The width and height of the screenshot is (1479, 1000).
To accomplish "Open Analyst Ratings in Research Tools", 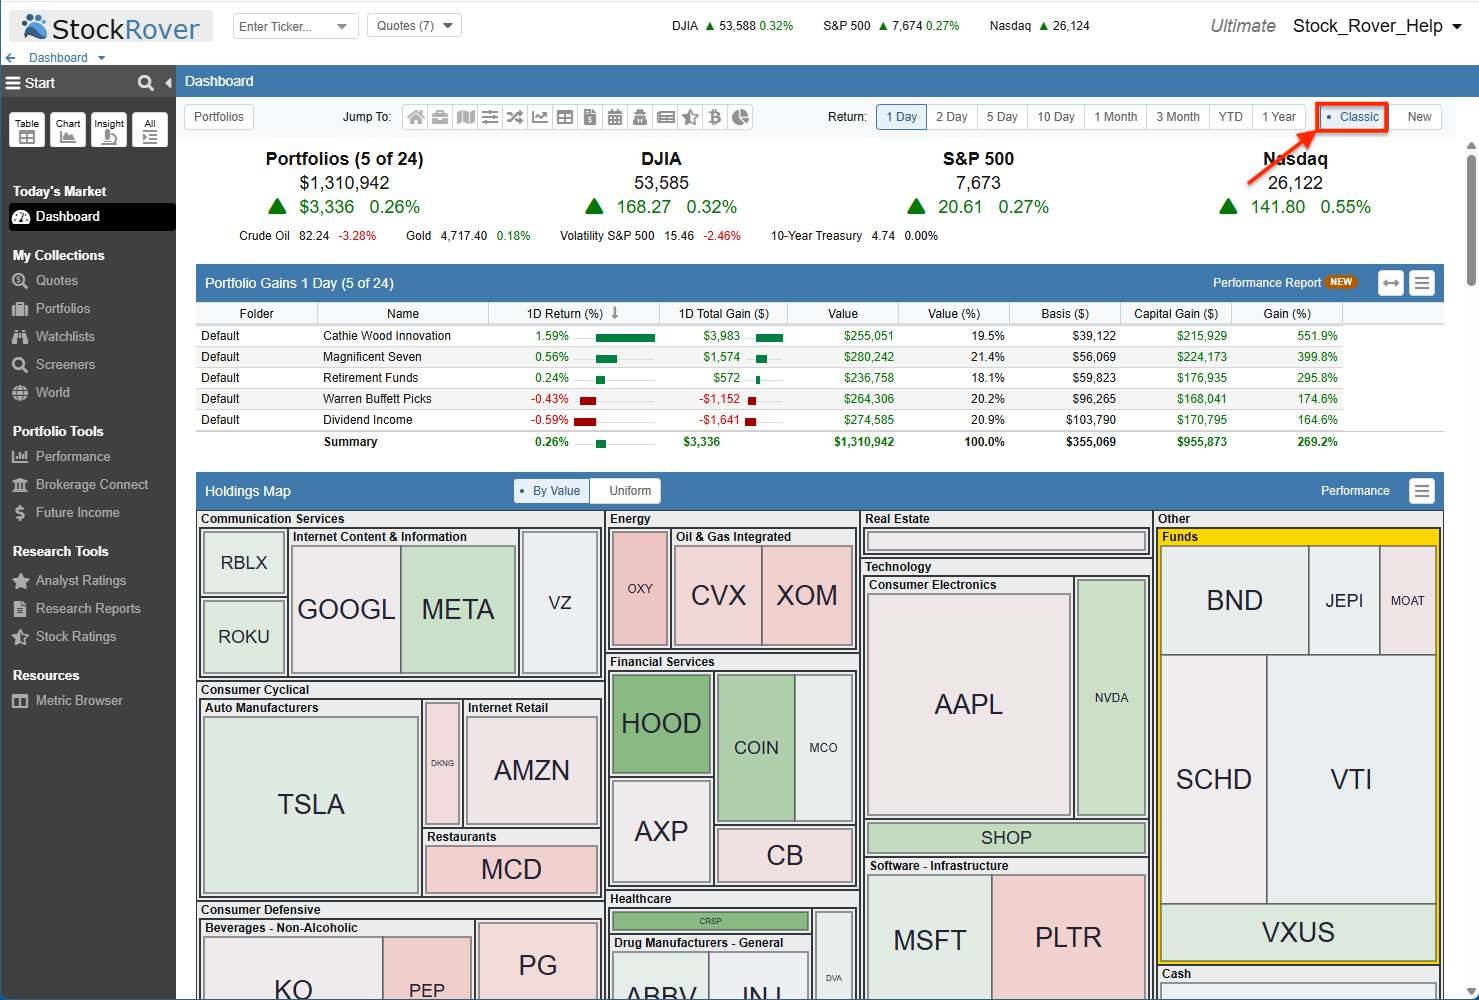I will [81, 581].
